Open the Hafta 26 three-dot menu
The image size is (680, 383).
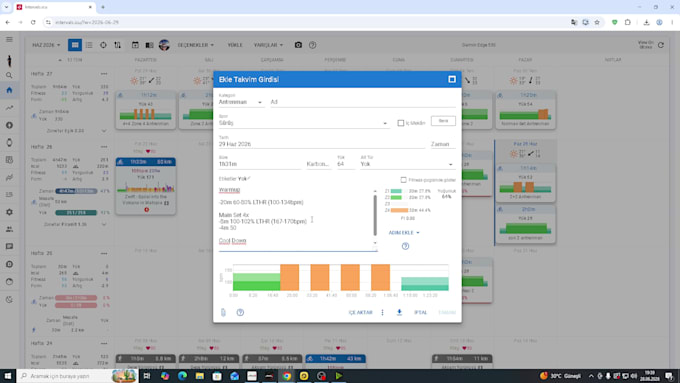[x=104, y=147]
